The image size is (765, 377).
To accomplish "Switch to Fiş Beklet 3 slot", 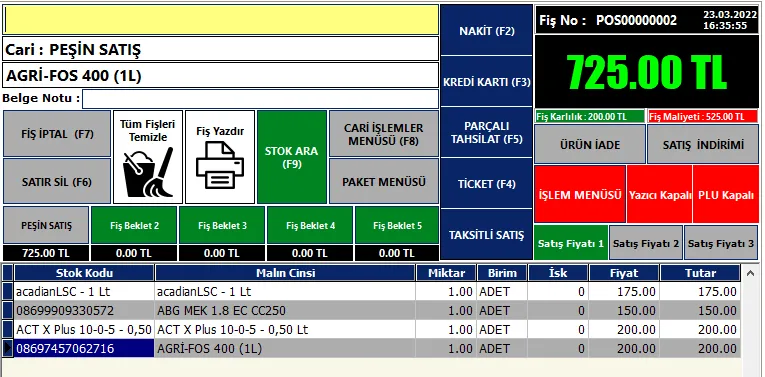I will pos(222,225).
